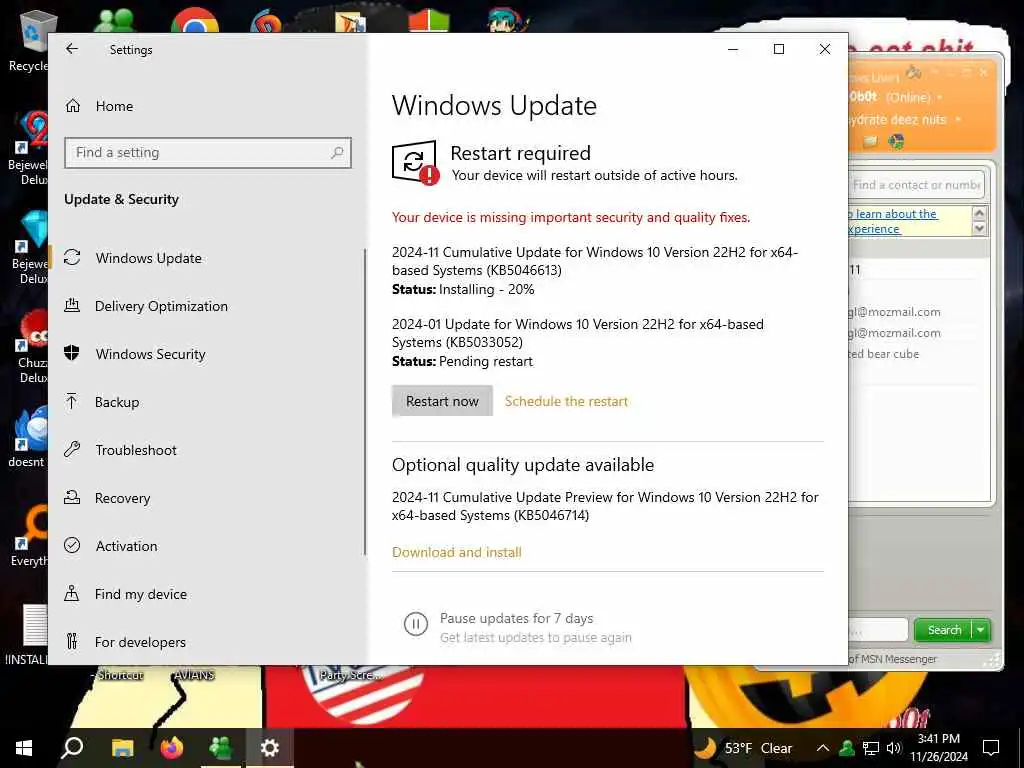Screen dimensions: 1024x768
Task: Click the network tray icon
Action: (871, 748)
